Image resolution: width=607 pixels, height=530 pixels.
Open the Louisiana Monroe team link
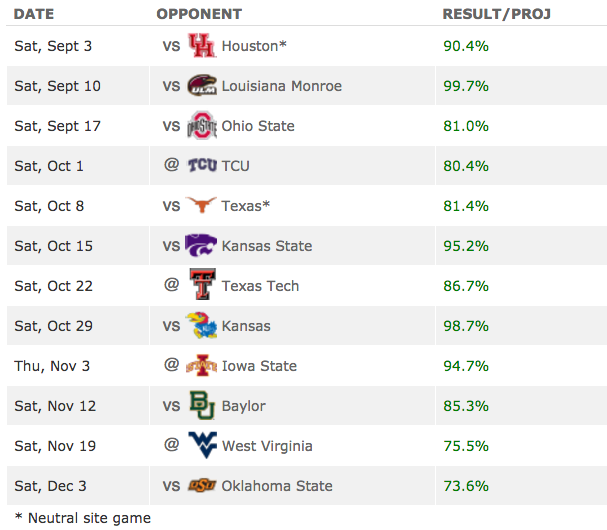click(281, 86)
